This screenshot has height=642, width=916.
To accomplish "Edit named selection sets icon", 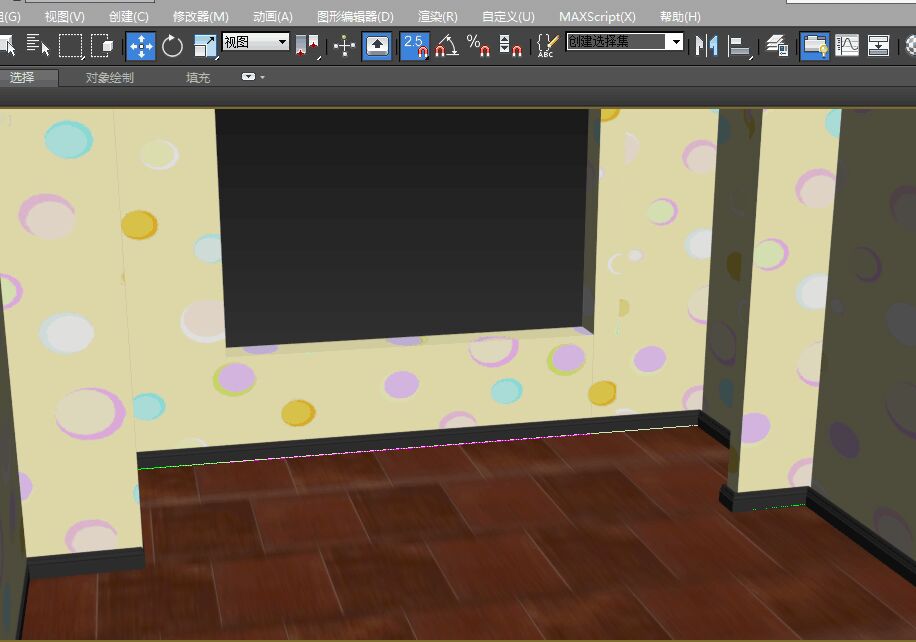I will [547, 45].
